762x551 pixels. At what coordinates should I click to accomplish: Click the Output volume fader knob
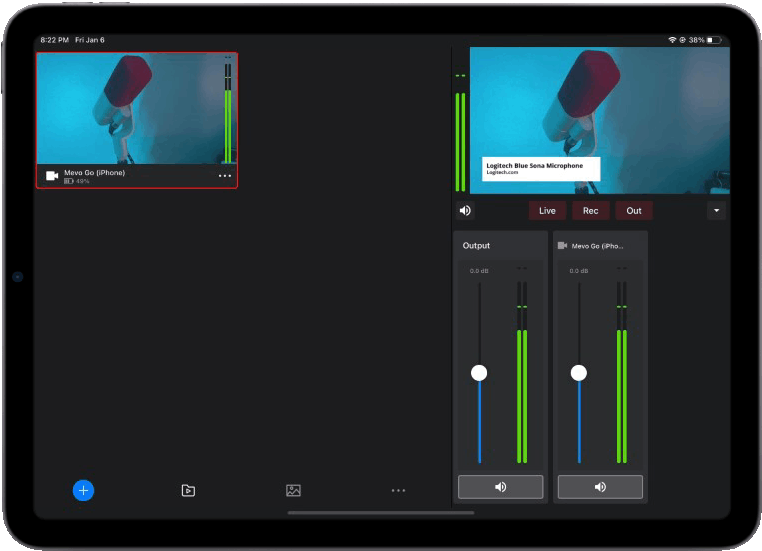point(479,373)
